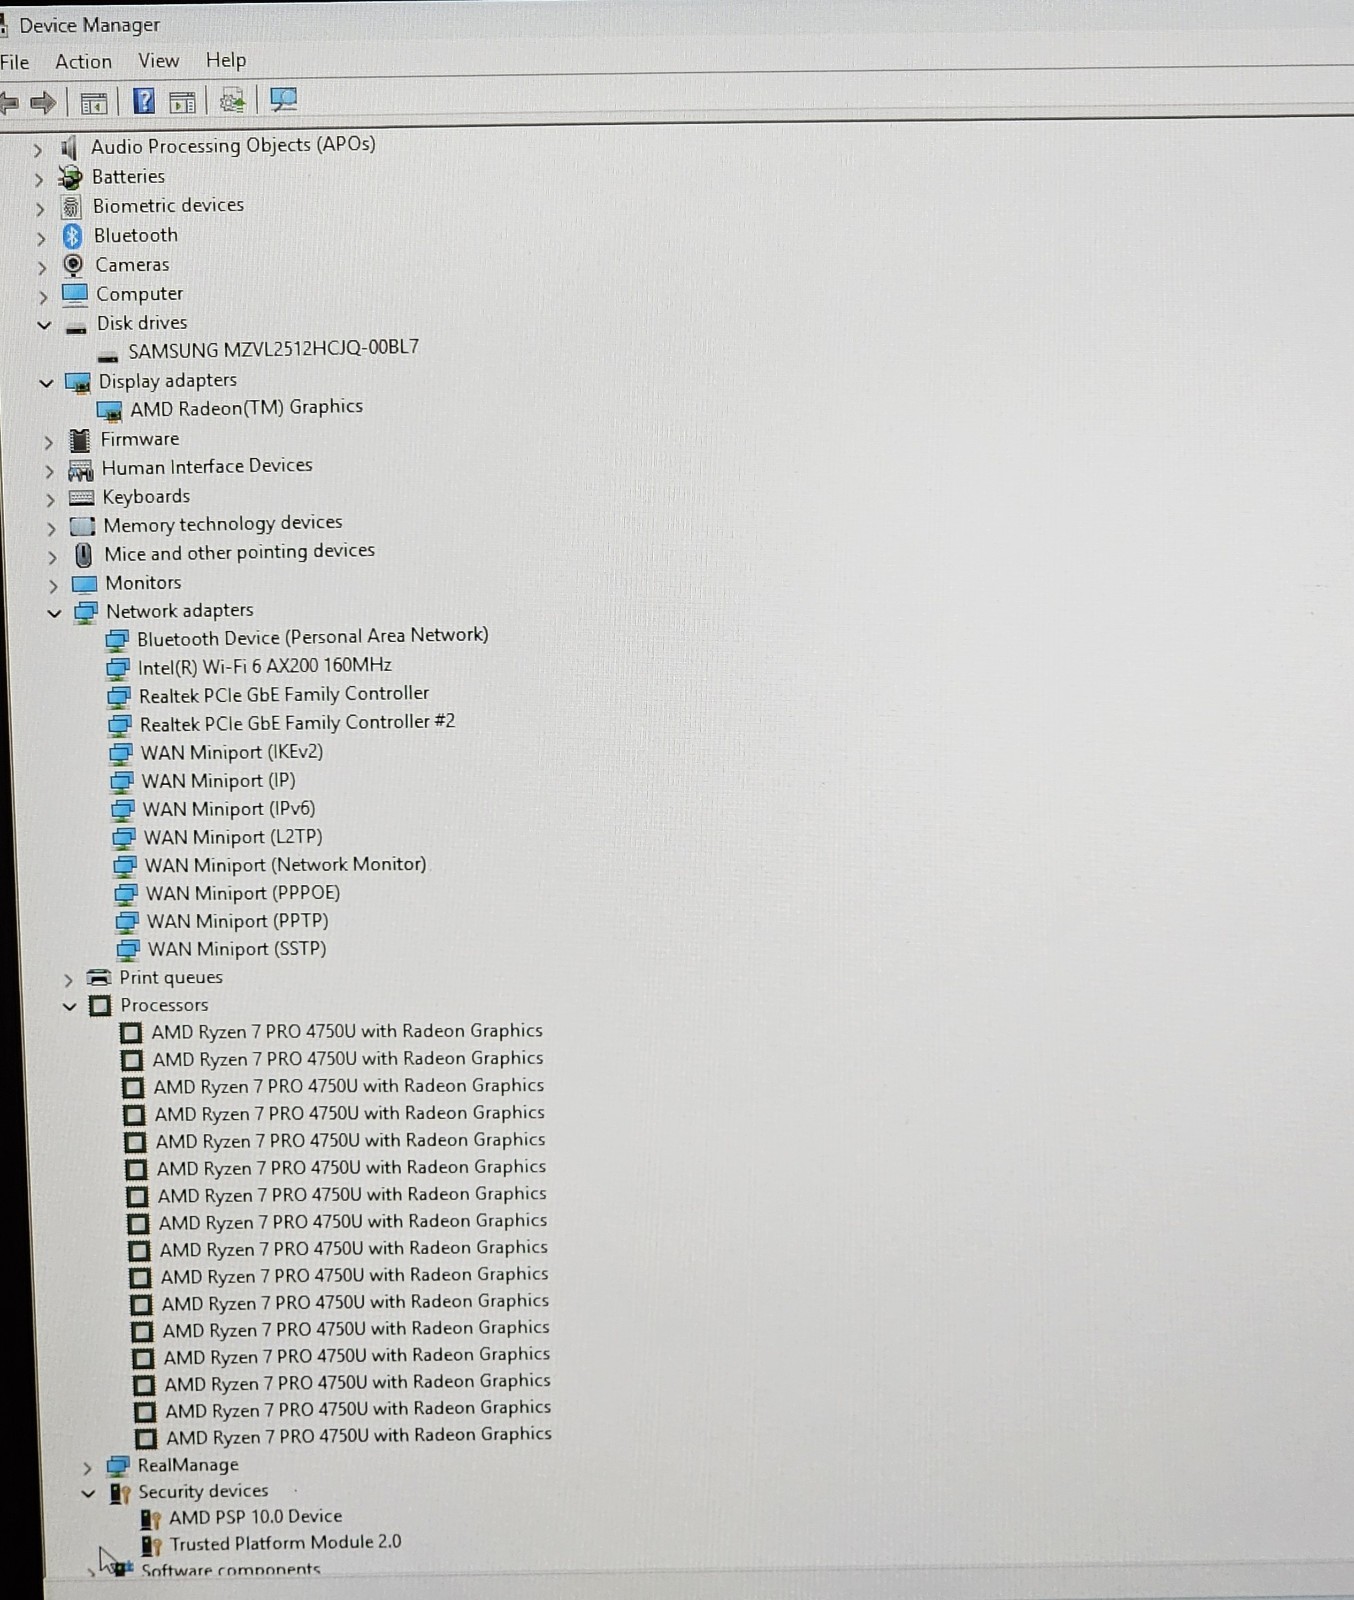Image resolution: width=1354 pixels, height=1600 pixels.
Task: Click the Intel Wi-Fi 6 AX200 adapter icon
Action: pos(118,667)
